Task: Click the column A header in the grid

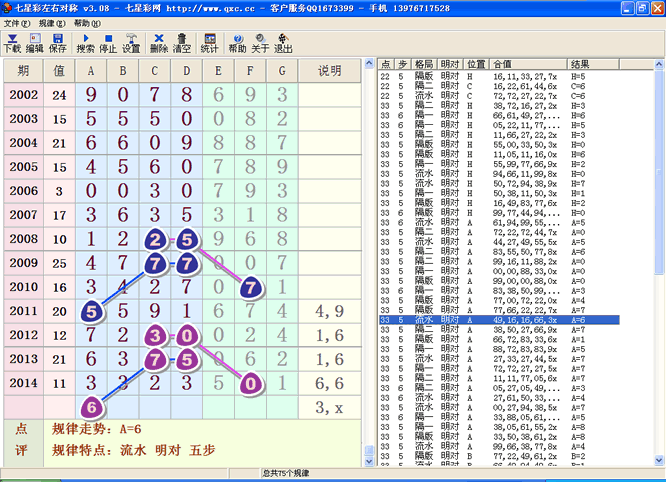Action: click(x=91, y=70)
